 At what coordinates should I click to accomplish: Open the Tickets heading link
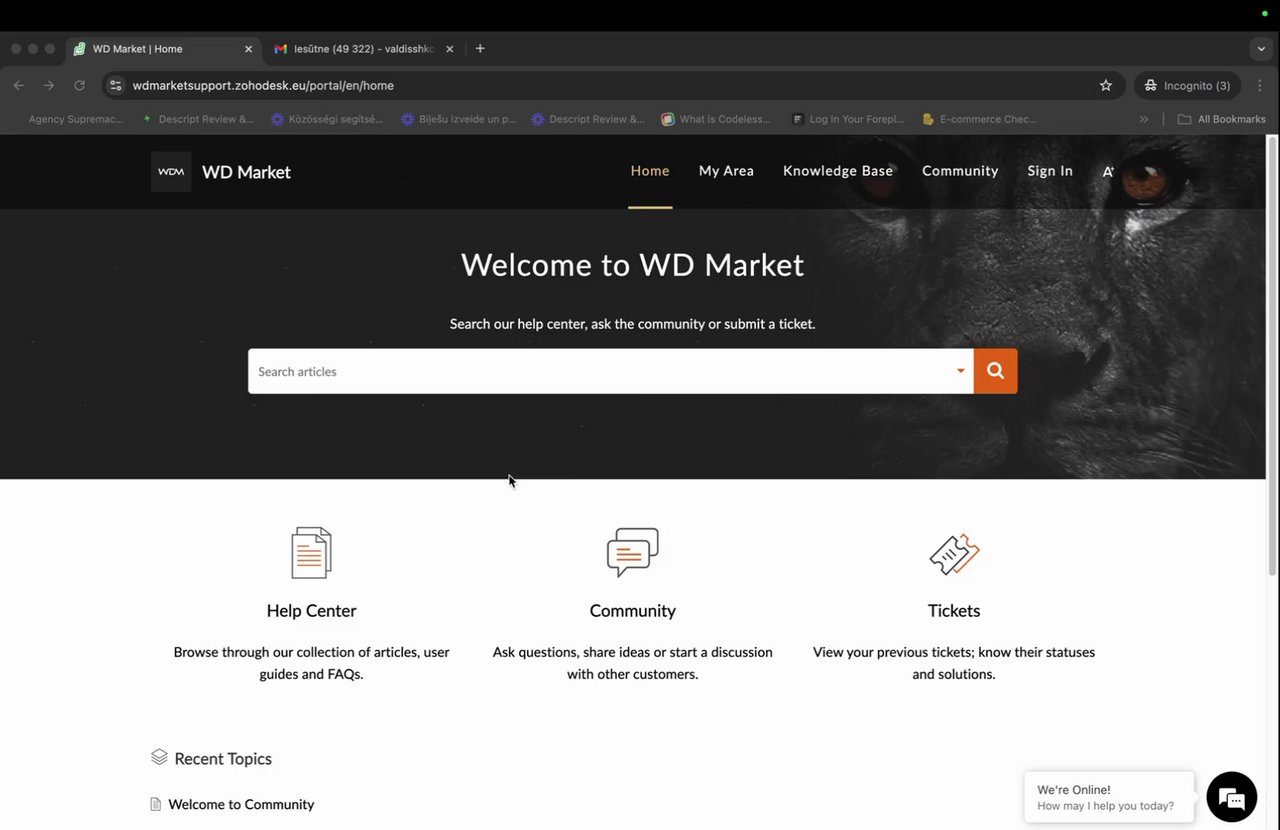pyautogui.click(x=954, y=611)
